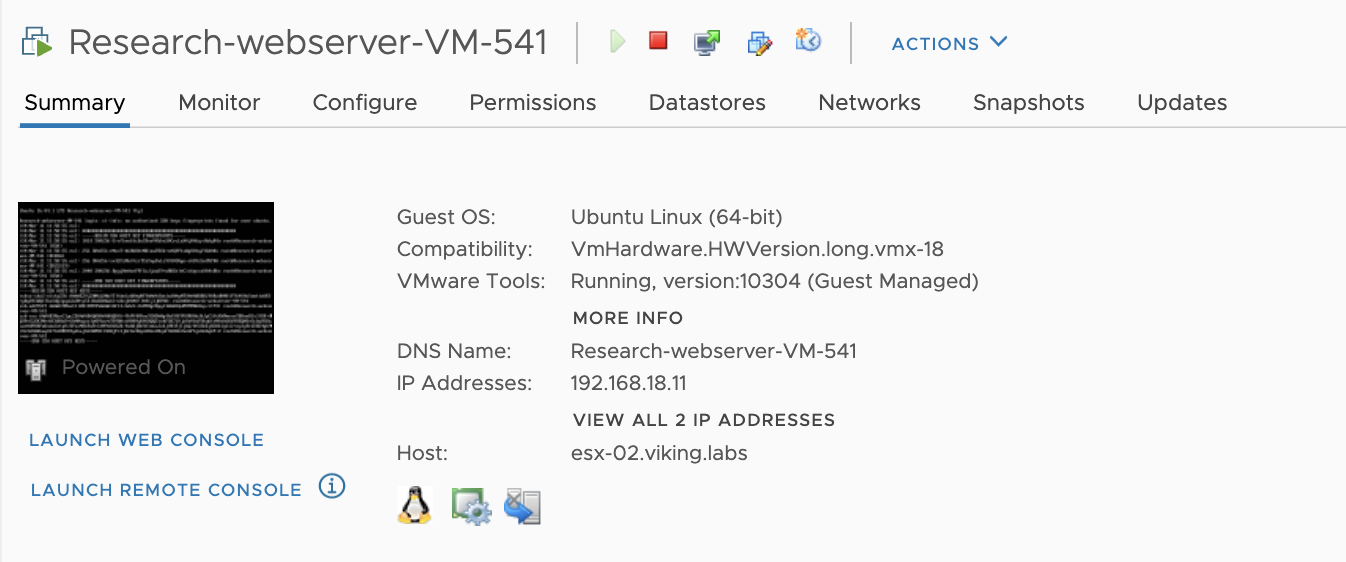Screen dimensions: 1346x562
Task: Click the red Power Off stop icon
Action: 658,41
